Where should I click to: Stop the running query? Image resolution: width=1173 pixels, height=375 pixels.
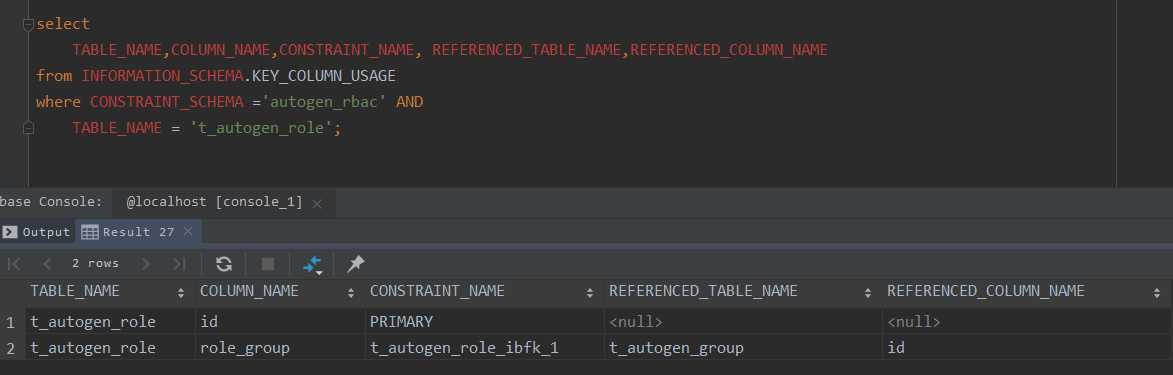[x=268, y=263]
